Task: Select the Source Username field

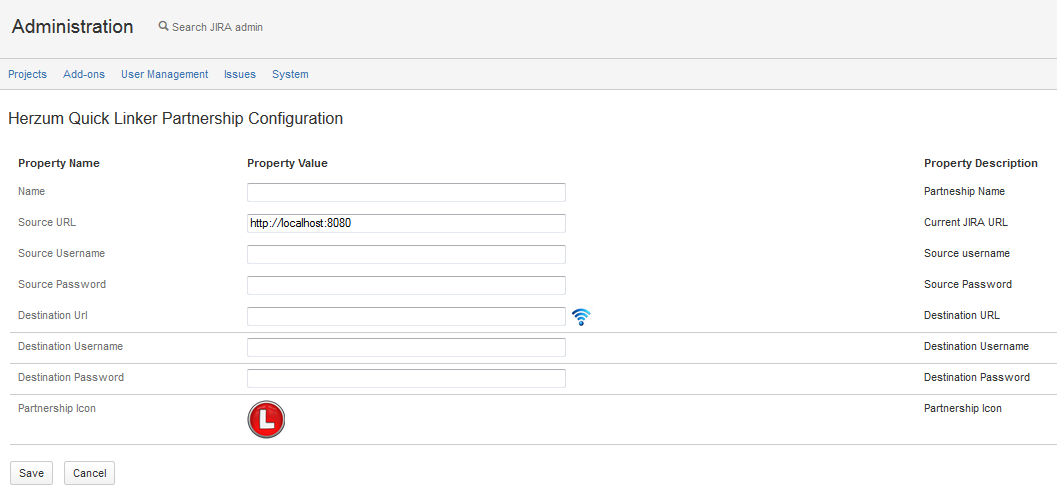Action: coord(406,254)
